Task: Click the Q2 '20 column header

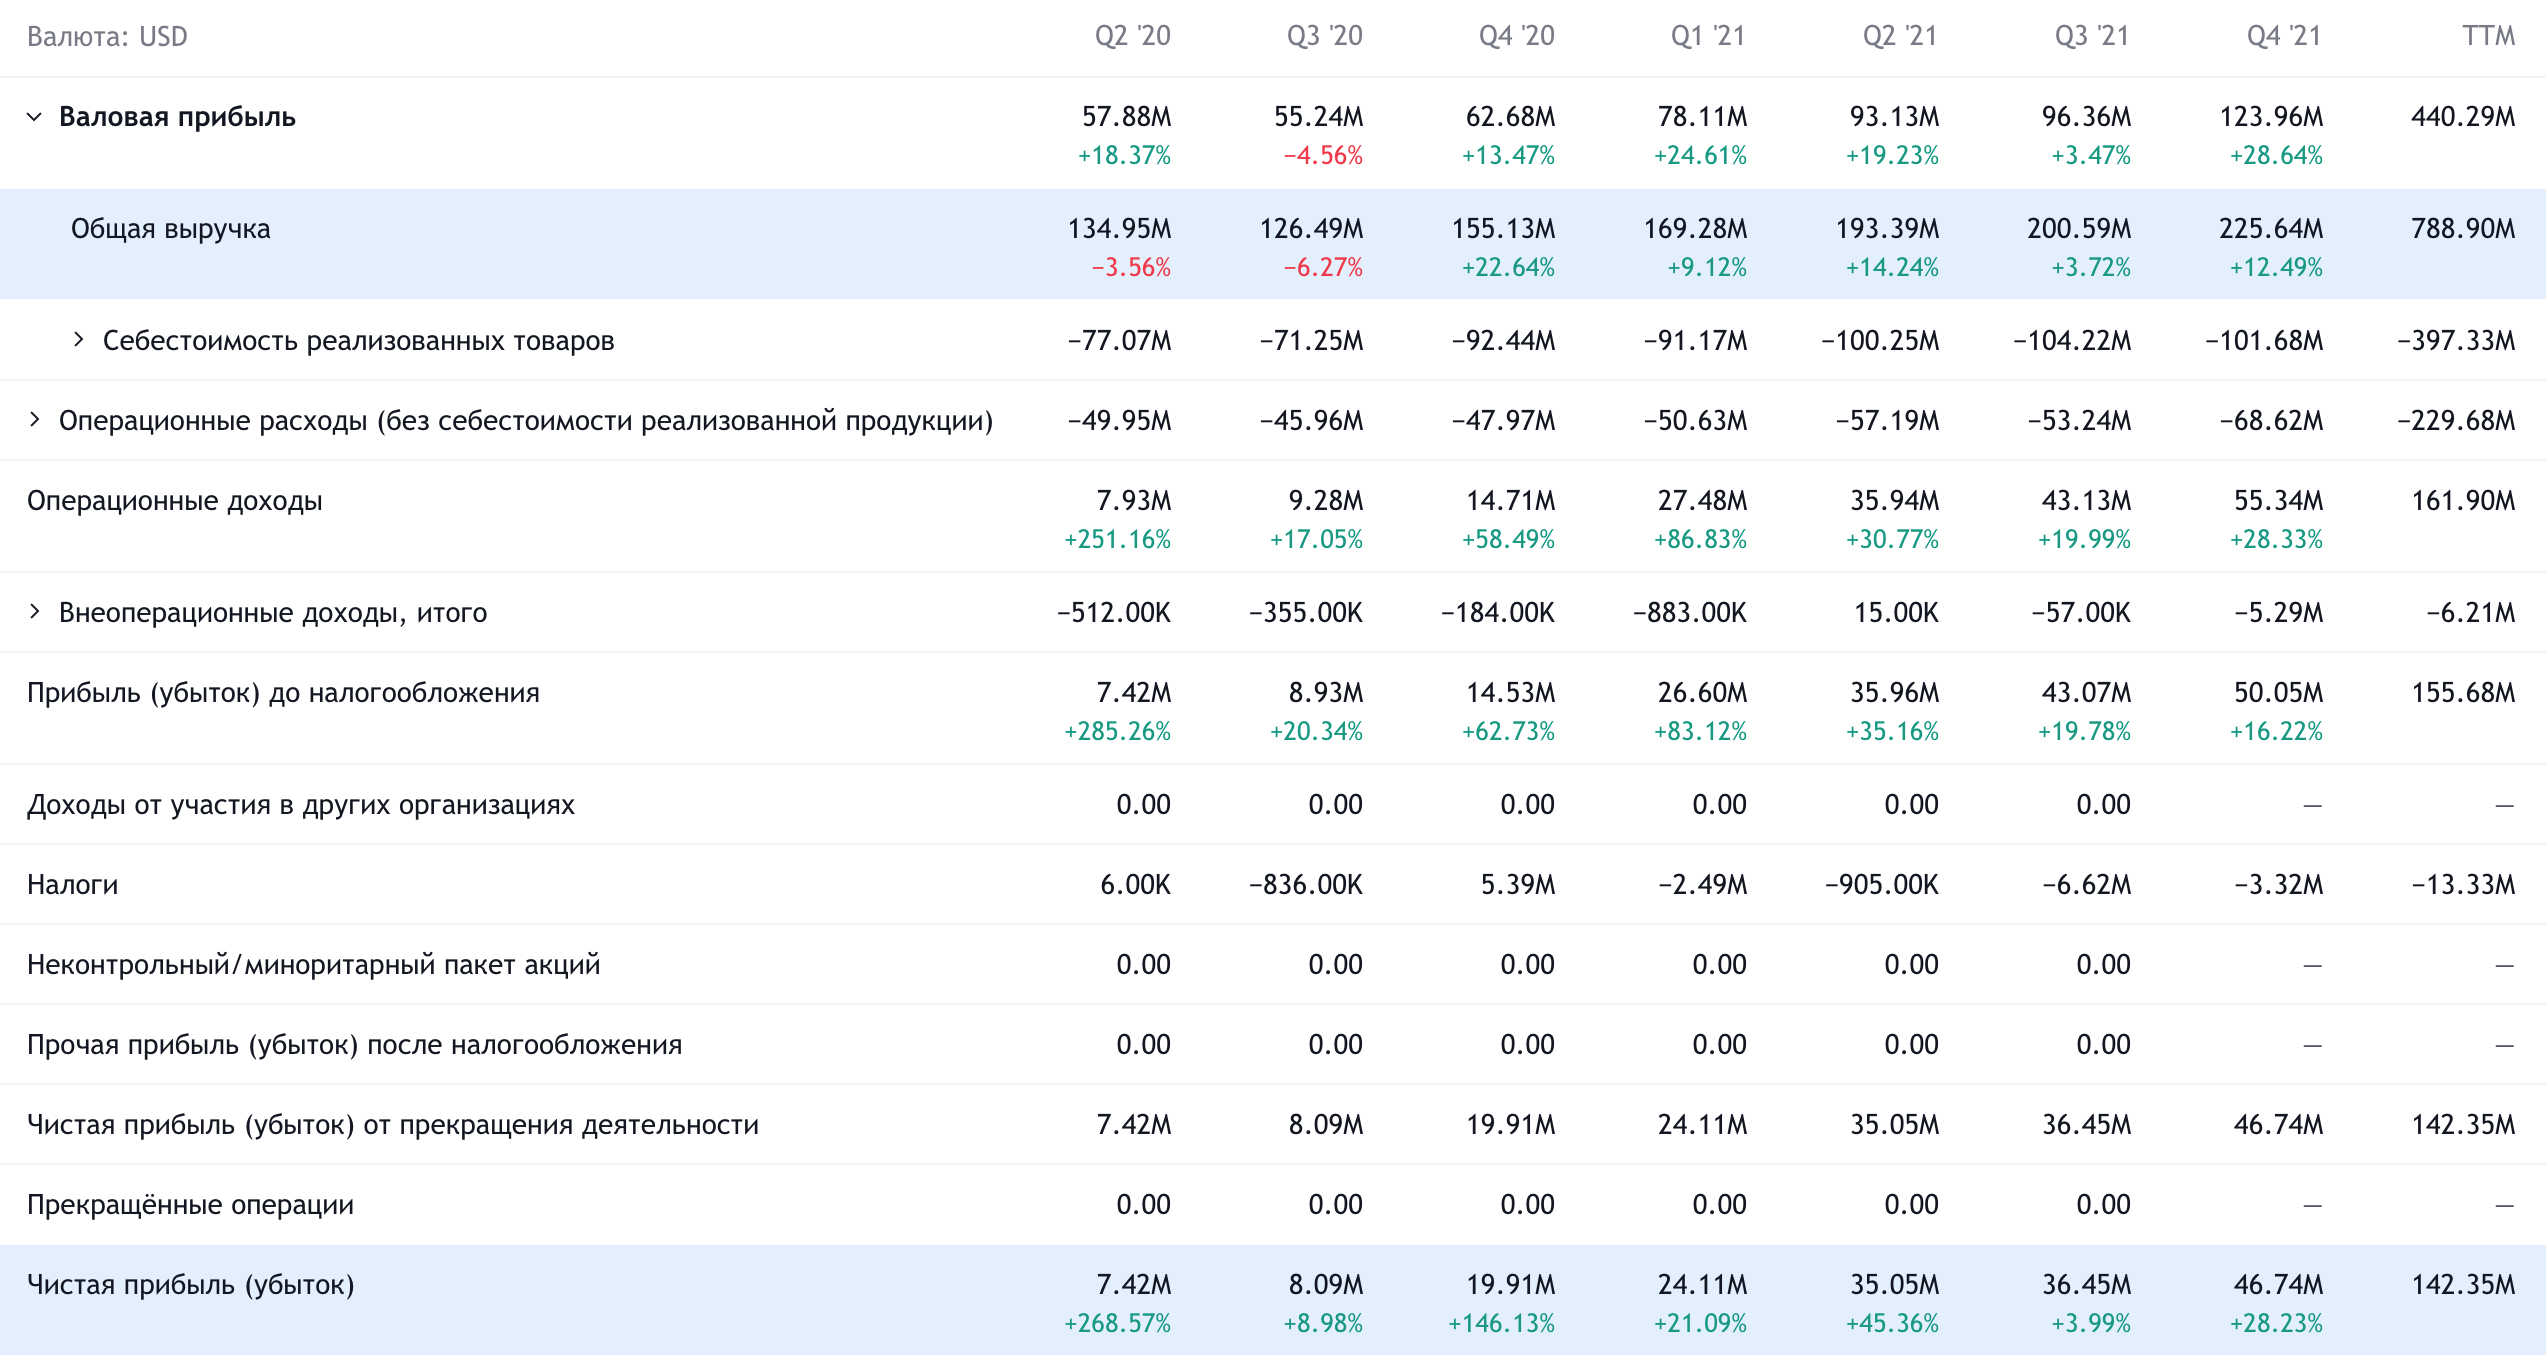Action: pos(1133,37)
